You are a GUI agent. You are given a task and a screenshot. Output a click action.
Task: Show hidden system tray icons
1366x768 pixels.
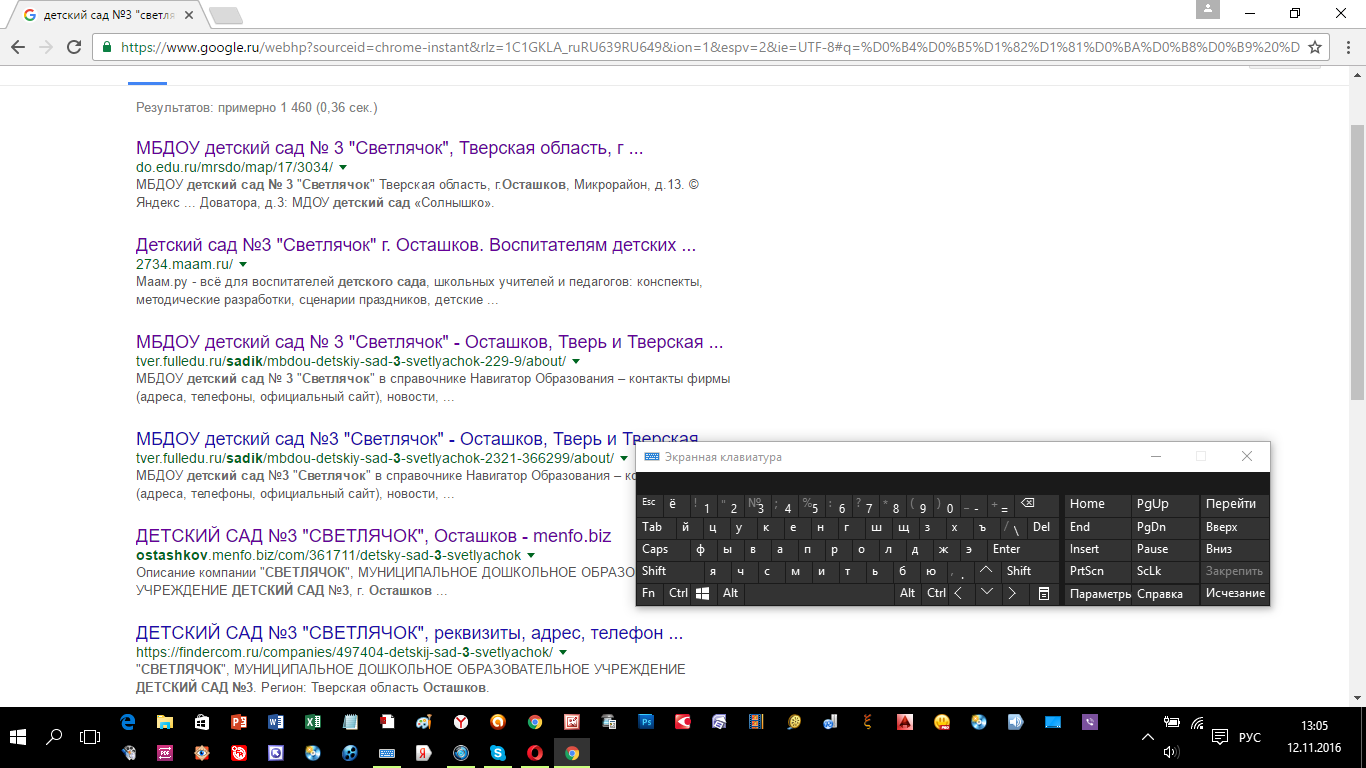pyautogui.click(x=1147, y=737)
